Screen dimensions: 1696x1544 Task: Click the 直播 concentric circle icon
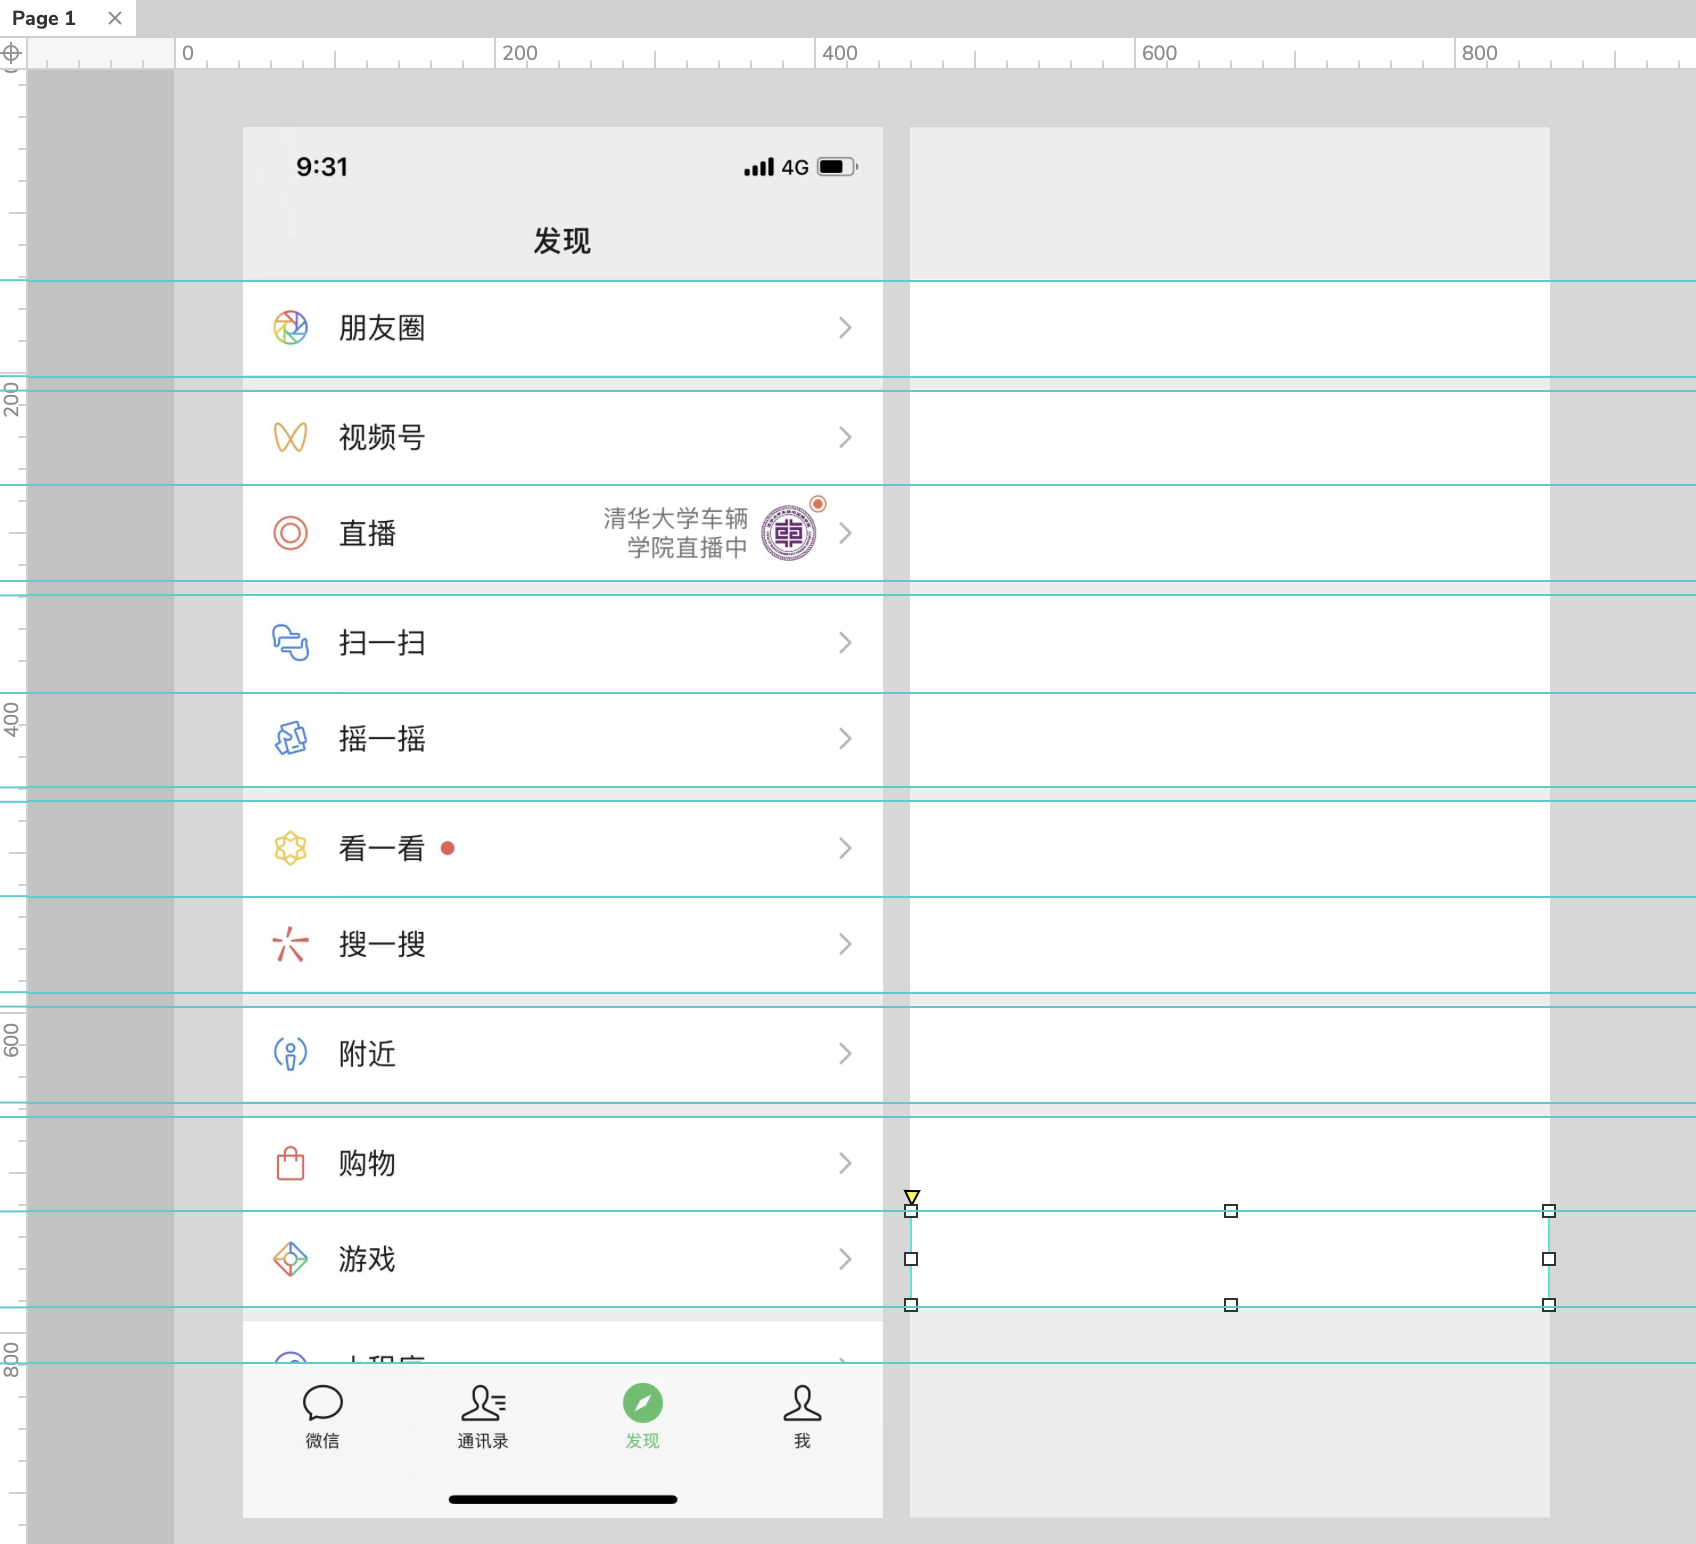(290, 533)
